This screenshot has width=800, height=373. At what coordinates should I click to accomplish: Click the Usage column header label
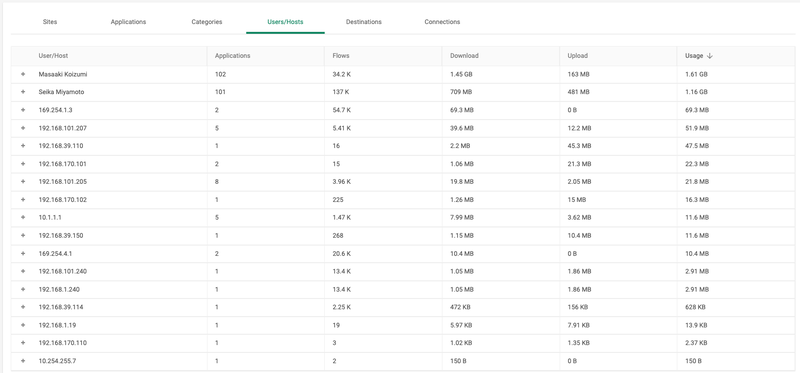click(x=694, y=56)
